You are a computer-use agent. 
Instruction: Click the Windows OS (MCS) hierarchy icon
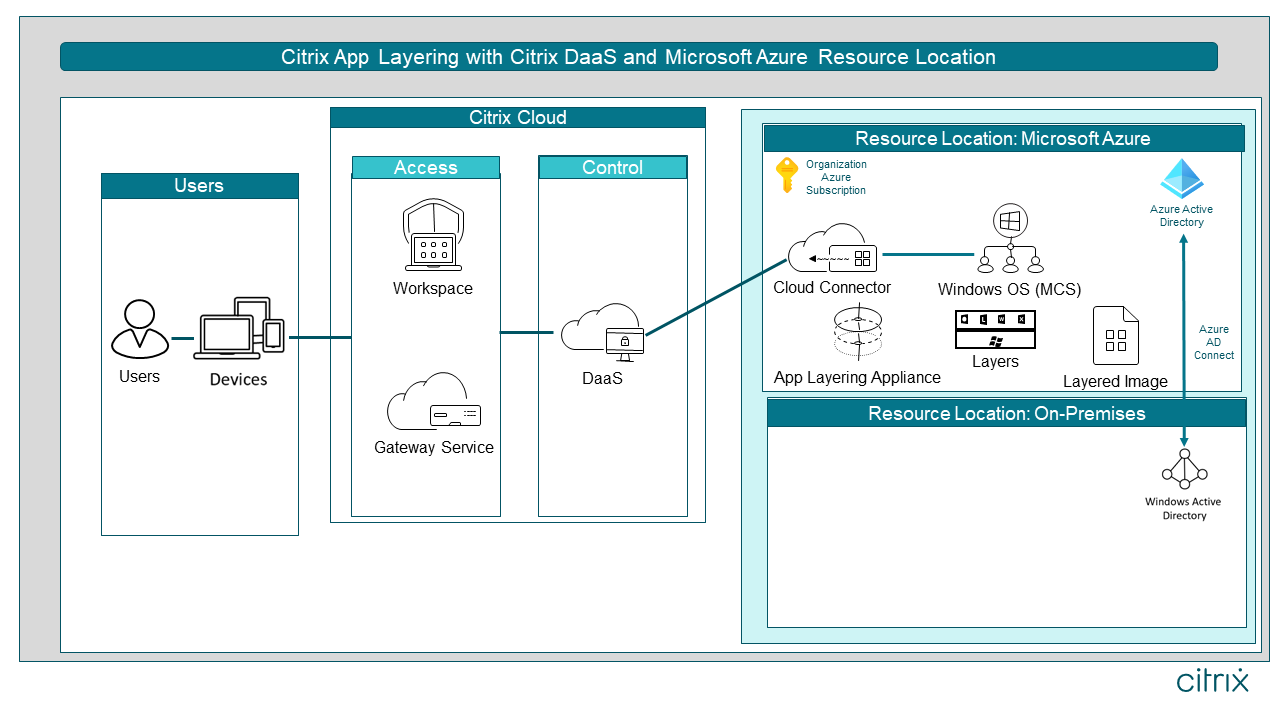coord(1010,239)
